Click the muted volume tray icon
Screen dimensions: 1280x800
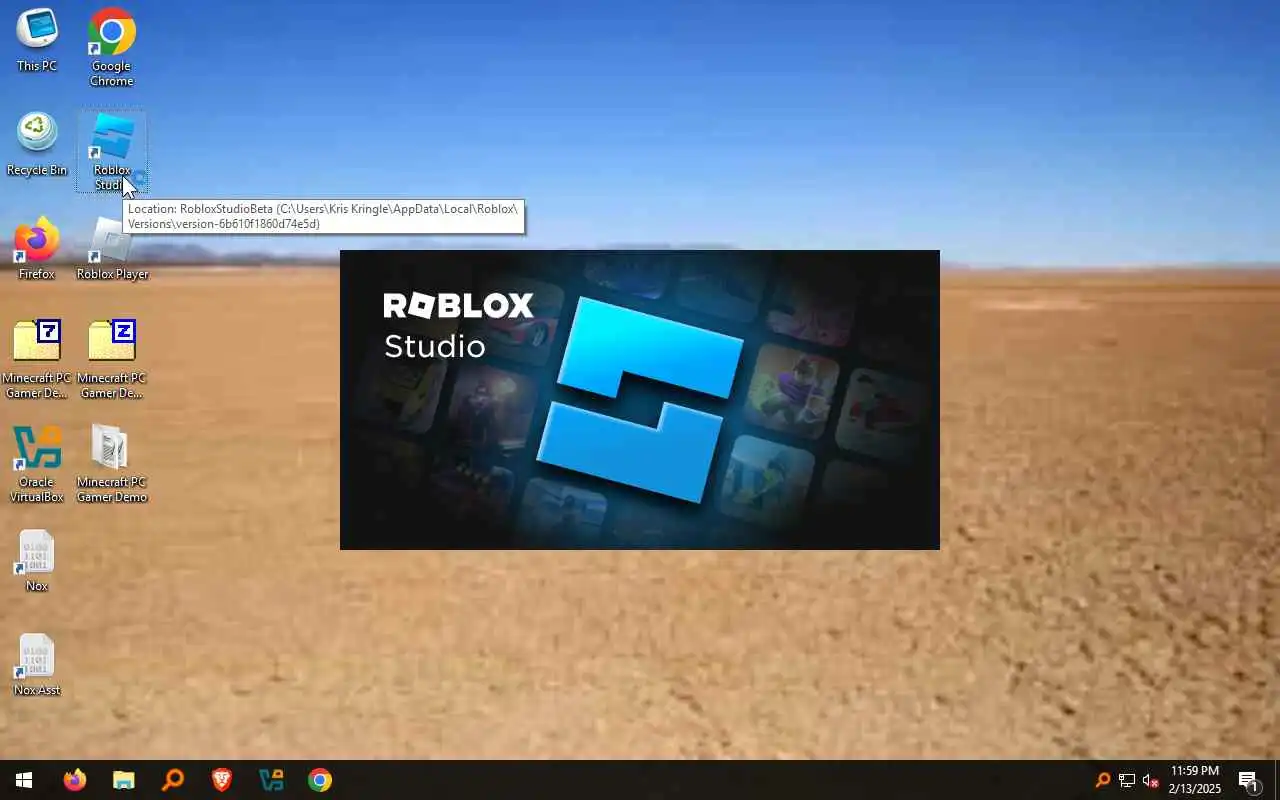coord(1150,780)
